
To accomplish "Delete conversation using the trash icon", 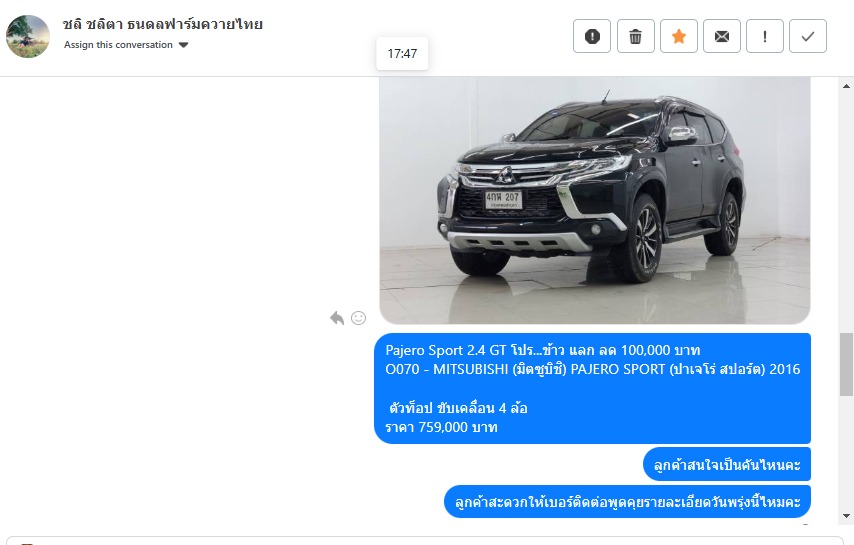I will (635, 36).
